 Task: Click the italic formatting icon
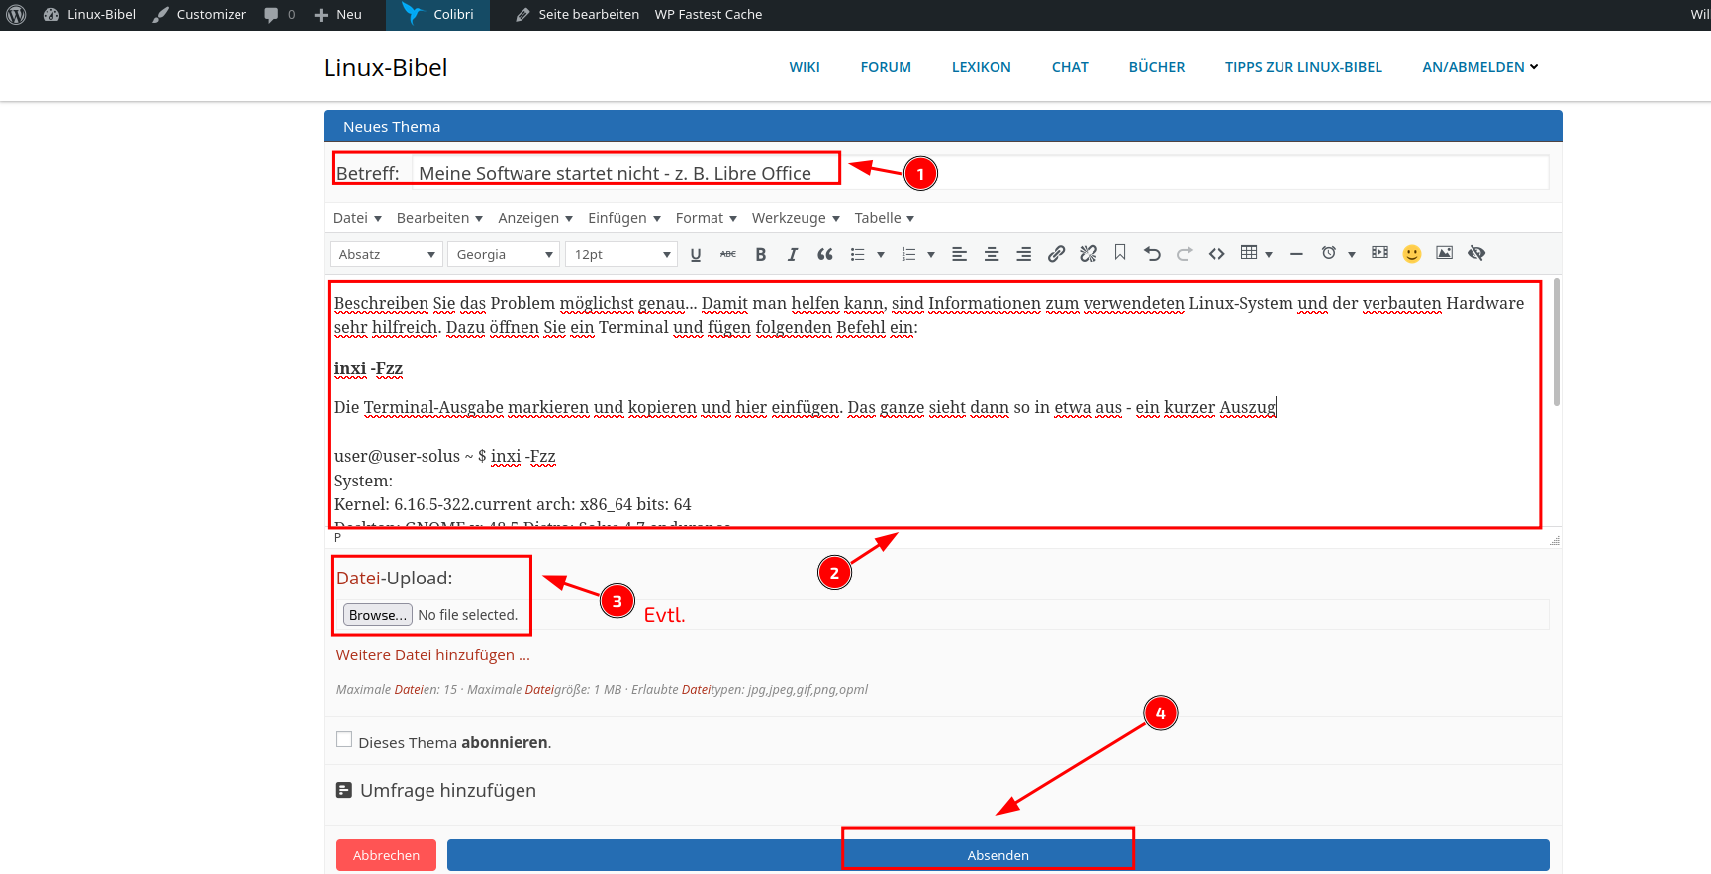pos(792,254)
